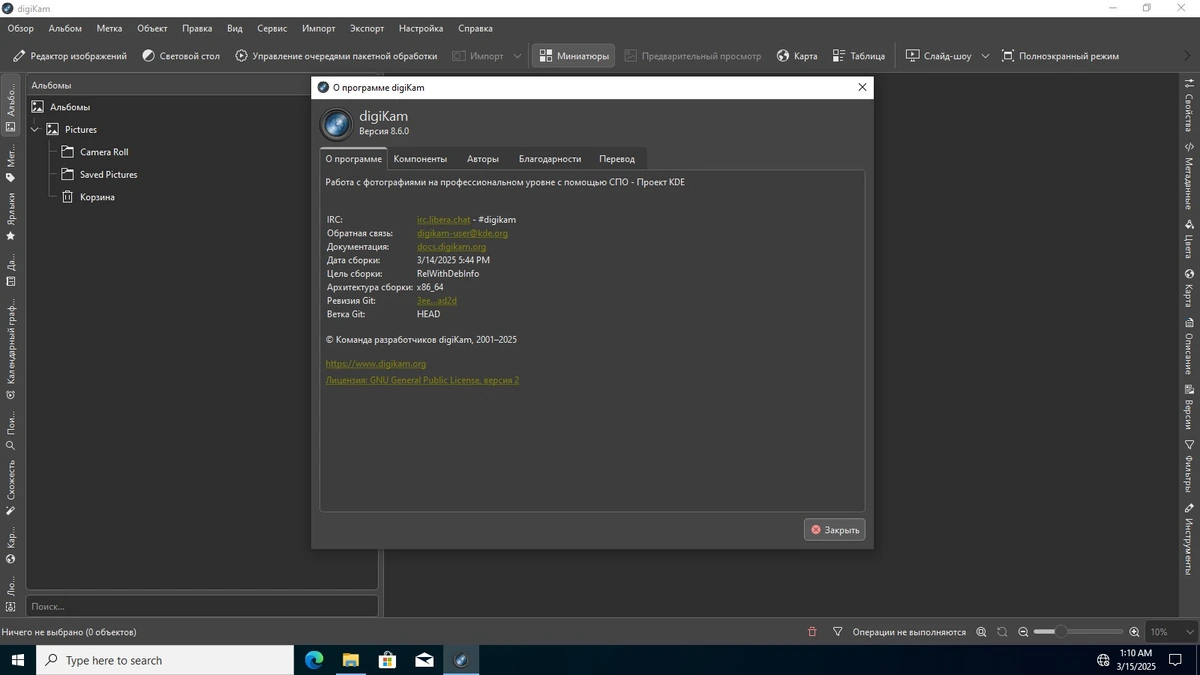Open the Схожесть sidebar tab
1200x675 pixels.
click(11, 487)
